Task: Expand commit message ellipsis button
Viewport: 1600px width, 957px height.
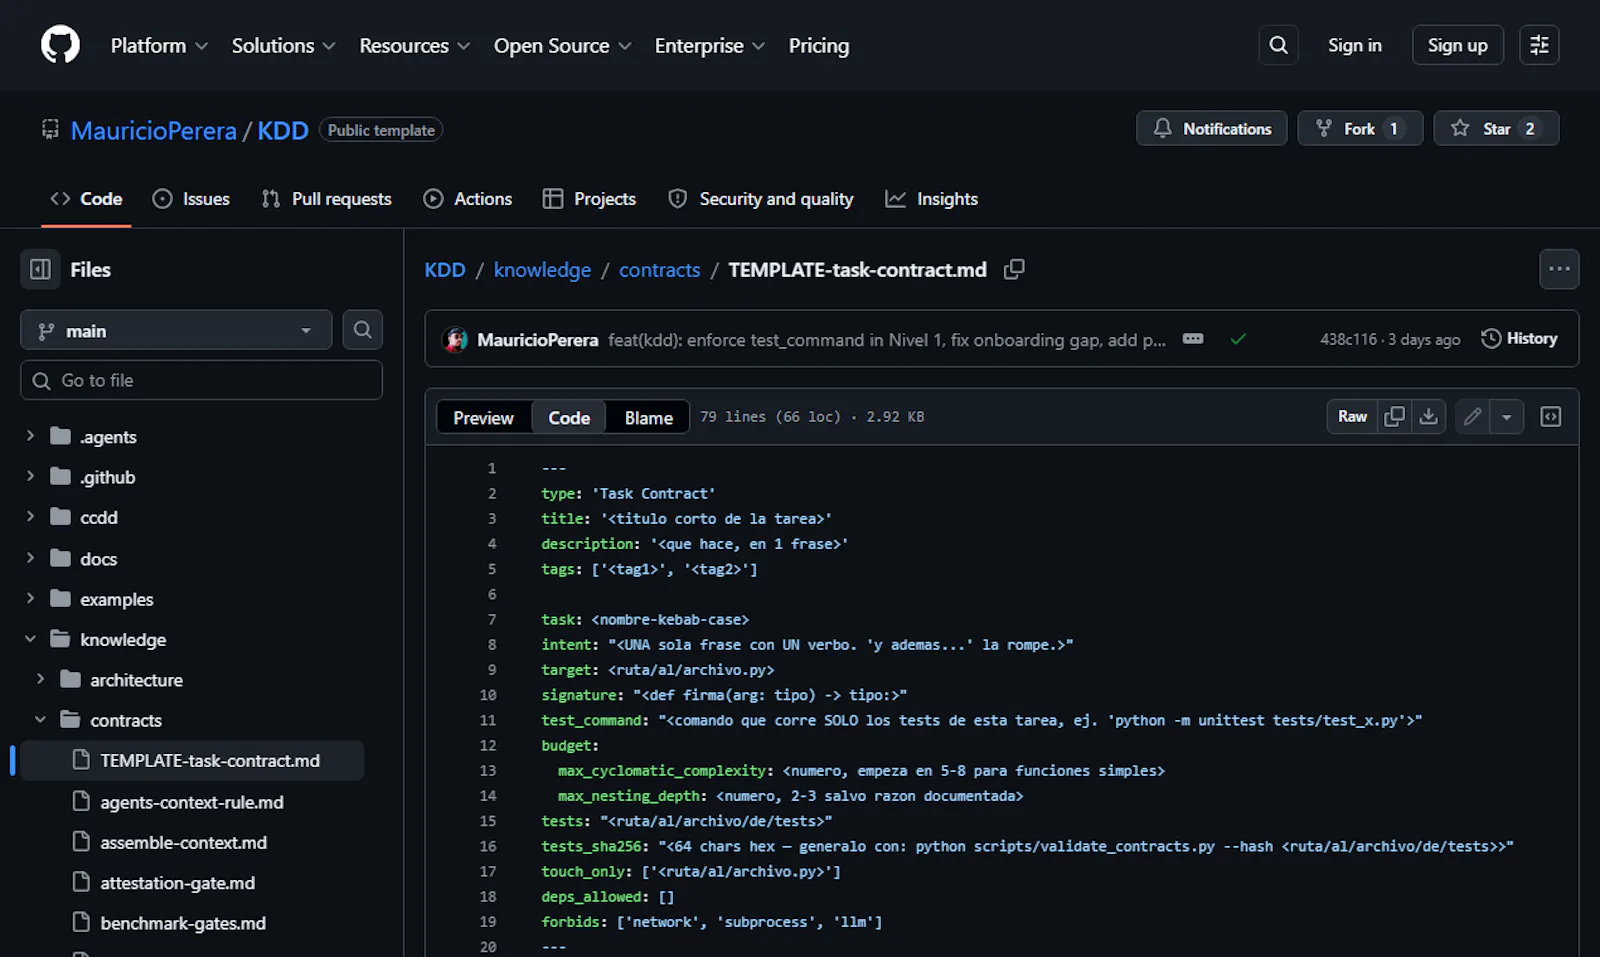Action: 1193,339
